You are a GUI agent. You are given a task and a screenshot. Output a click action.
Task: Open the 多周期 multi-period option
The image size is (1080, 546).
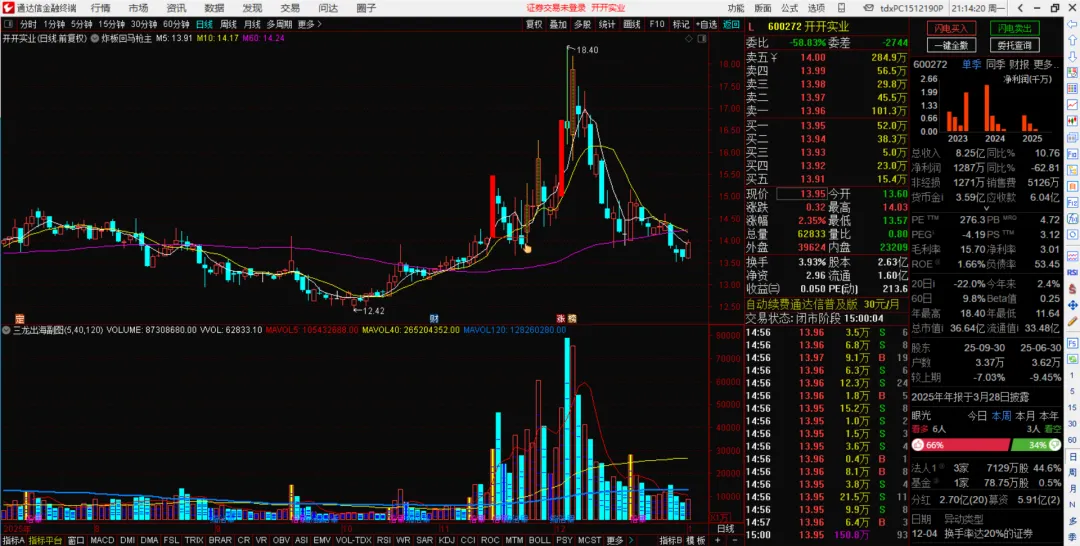point(279,24)
